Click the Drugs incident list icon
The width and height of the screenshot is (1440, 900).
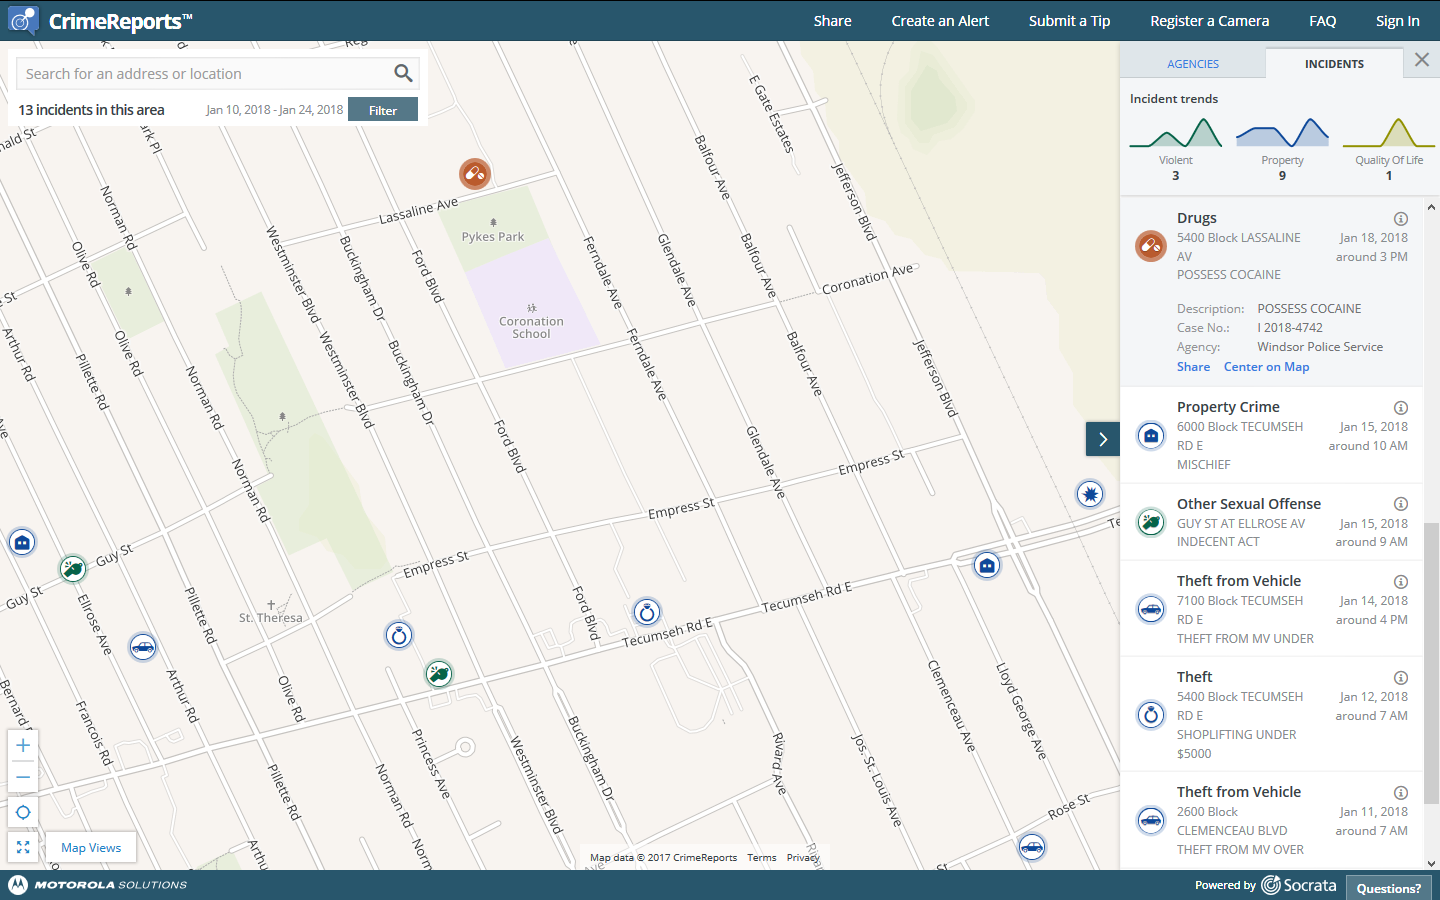pyautogui.click(x=1151, y=245)
